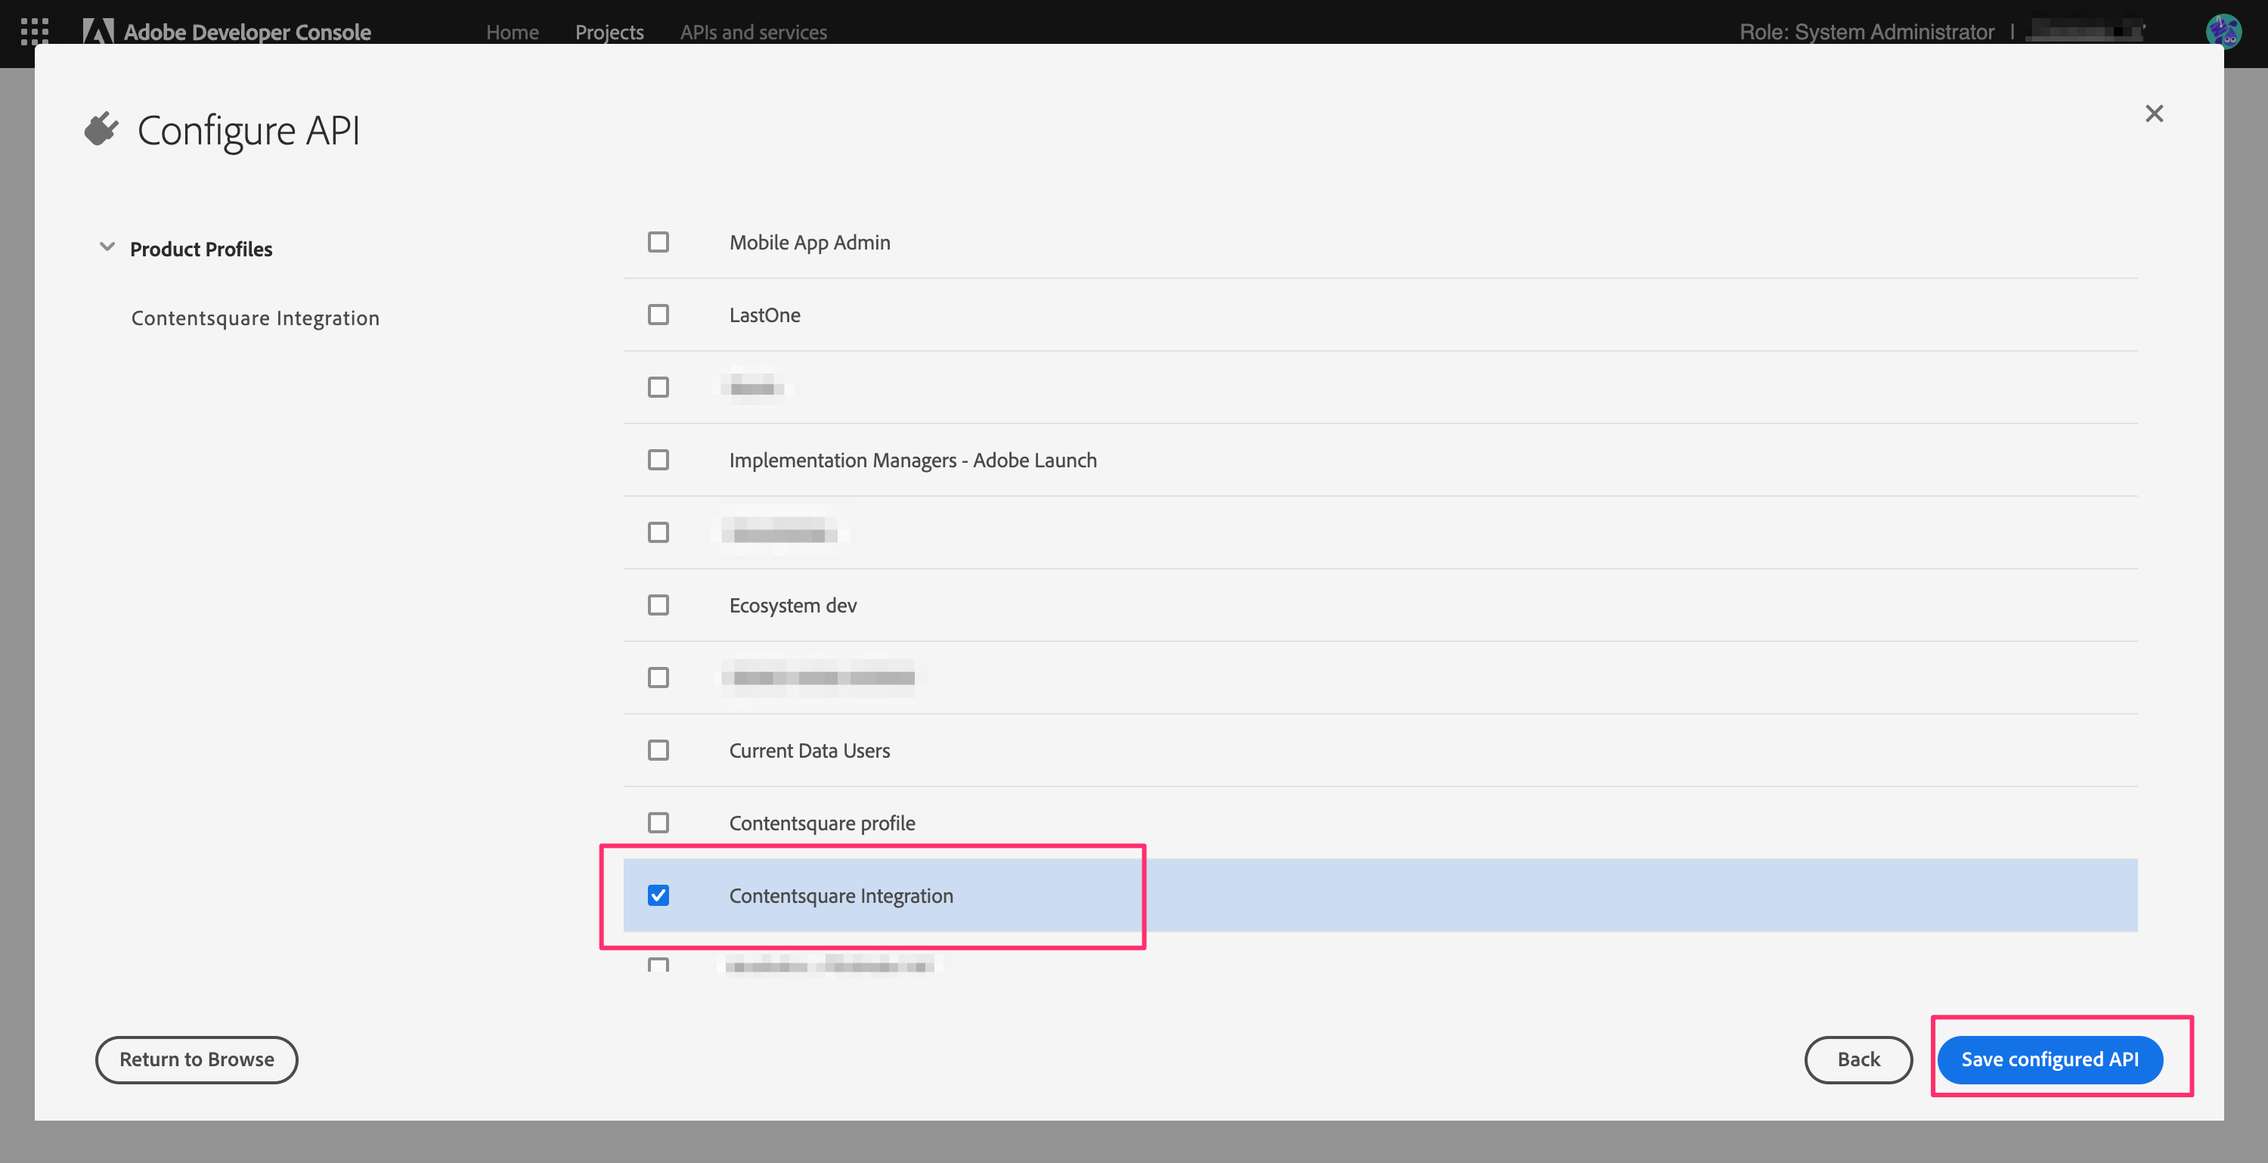Click the LastOne profile label

point(764,315)
